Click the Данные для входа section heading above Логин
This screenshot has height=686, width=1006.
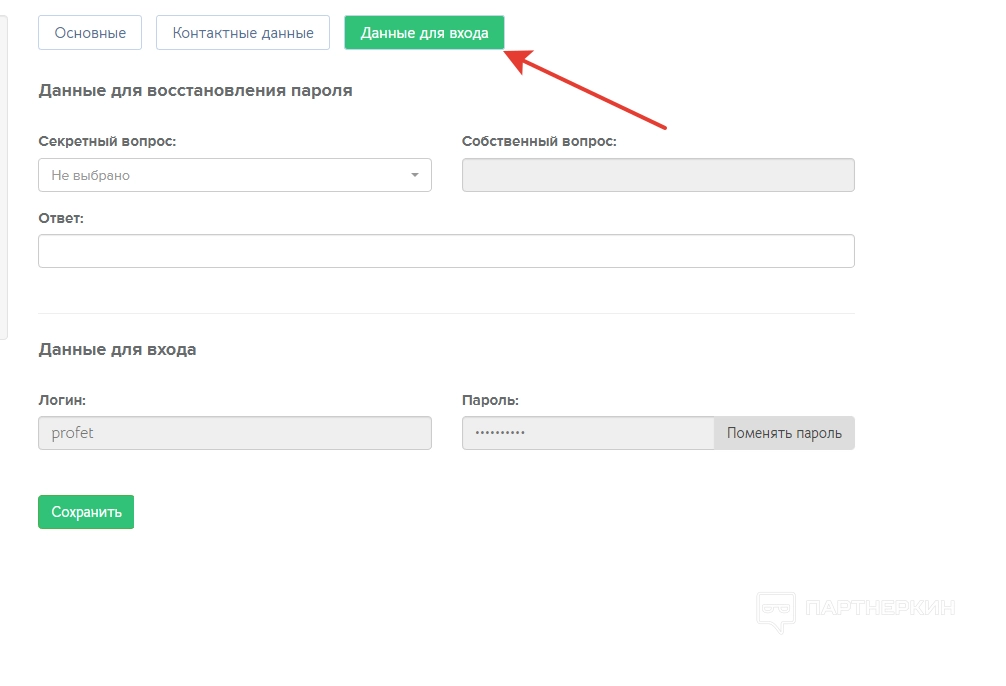(x=117, y=349)
